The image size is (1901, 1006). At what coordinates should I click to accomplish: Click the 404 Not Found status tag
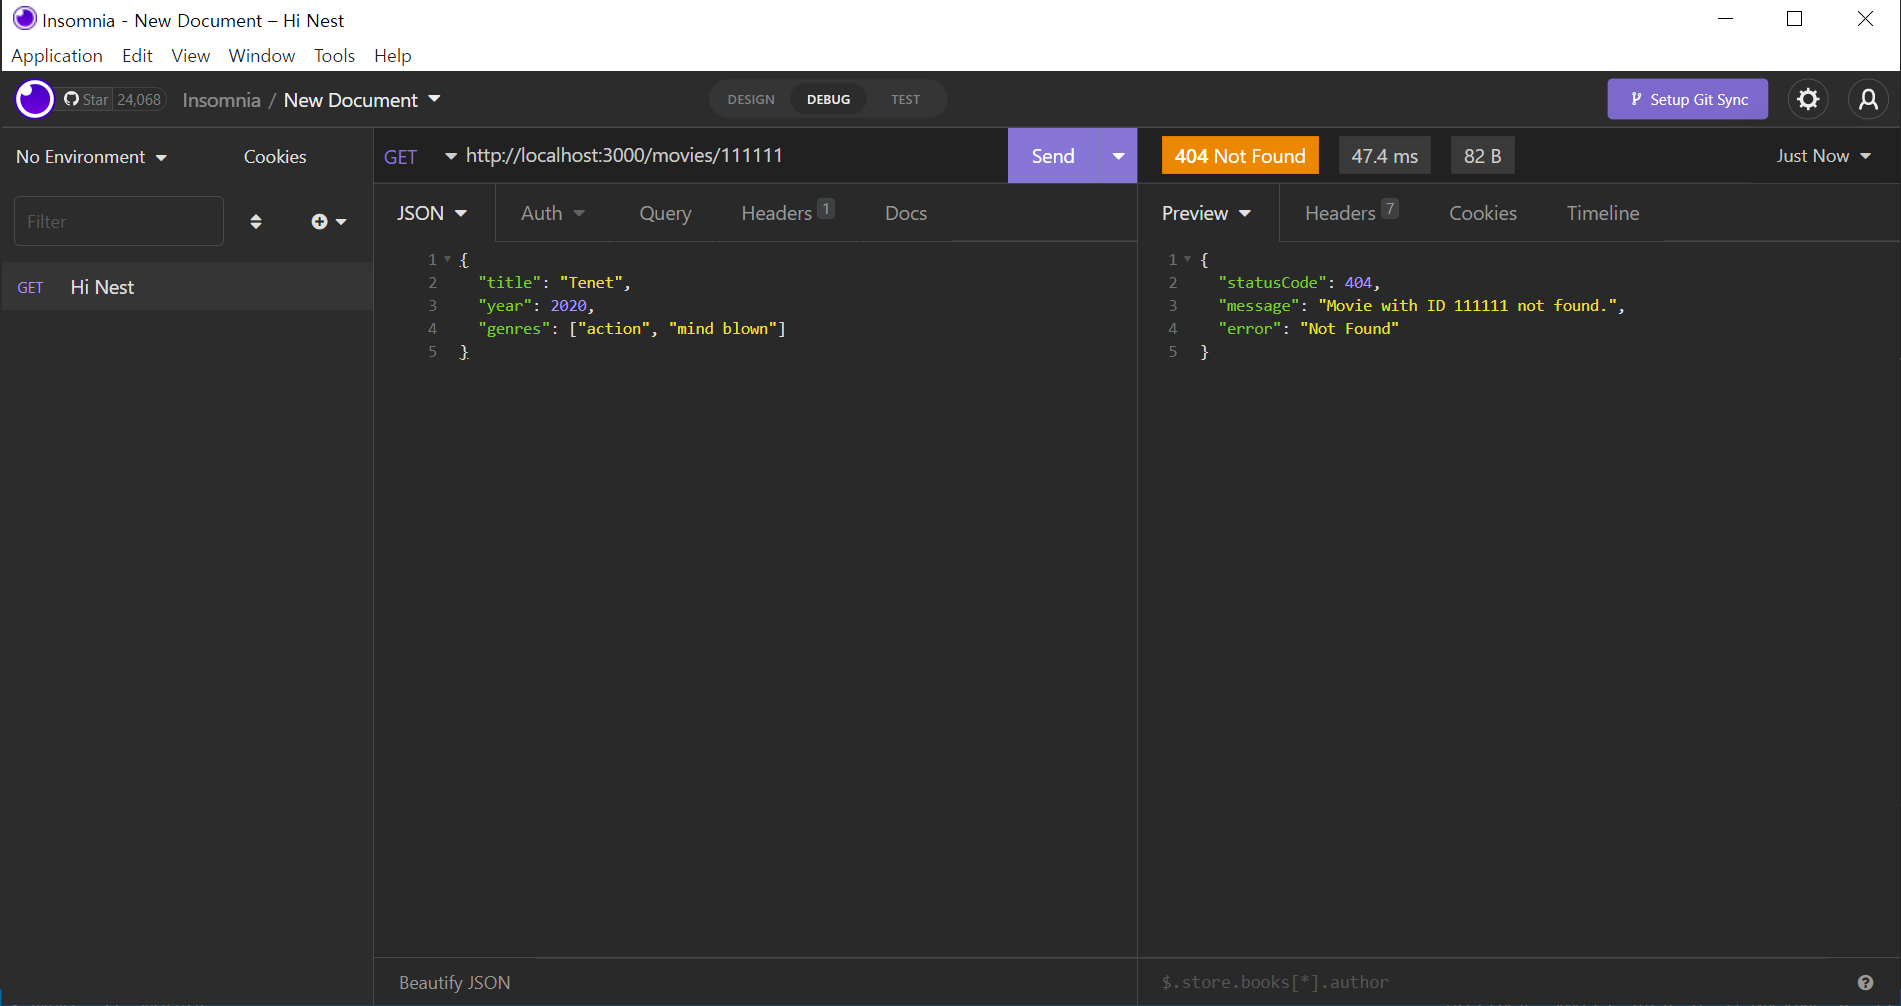[1240, 156]
